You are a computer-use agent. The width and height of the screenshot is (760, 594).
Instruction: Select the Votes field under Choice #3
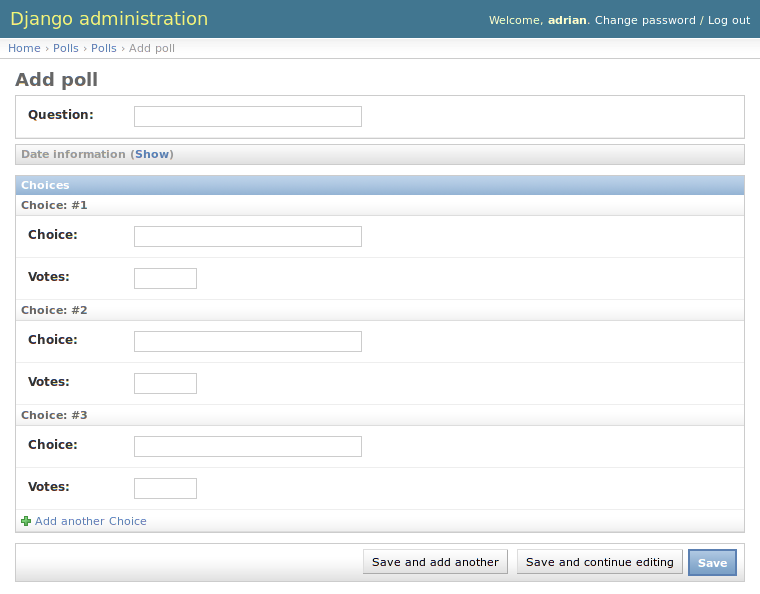pyautogui.click(x=165, y=488)
